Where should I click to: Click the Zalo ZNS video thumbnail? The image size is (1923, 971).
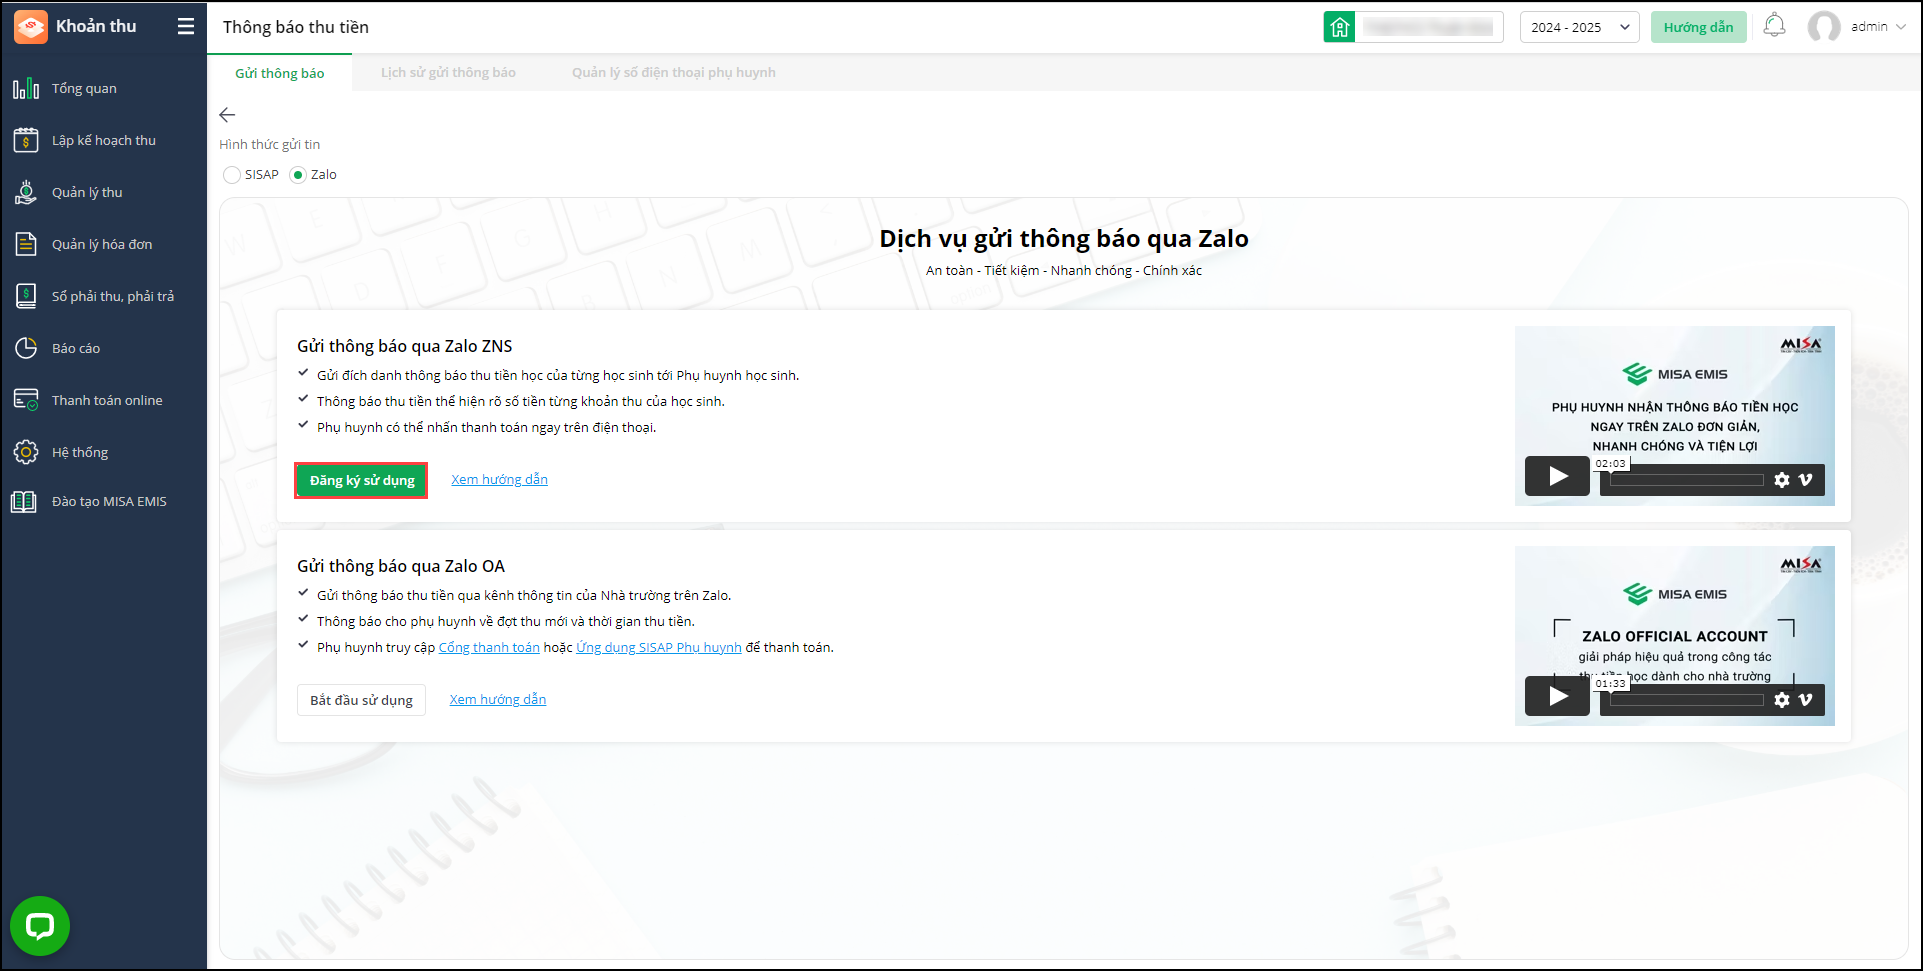(x=1675, y=416)
